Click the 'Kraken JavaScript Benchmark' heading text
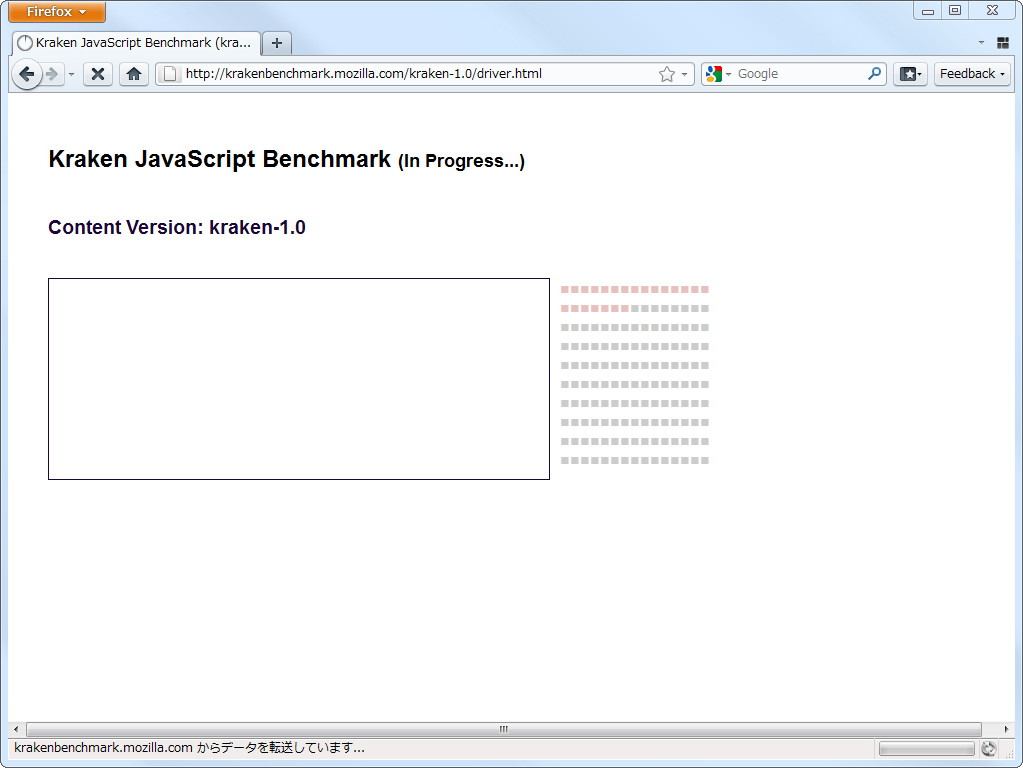This screenshot has height=768, width=1023. click(x=219, y=159)
